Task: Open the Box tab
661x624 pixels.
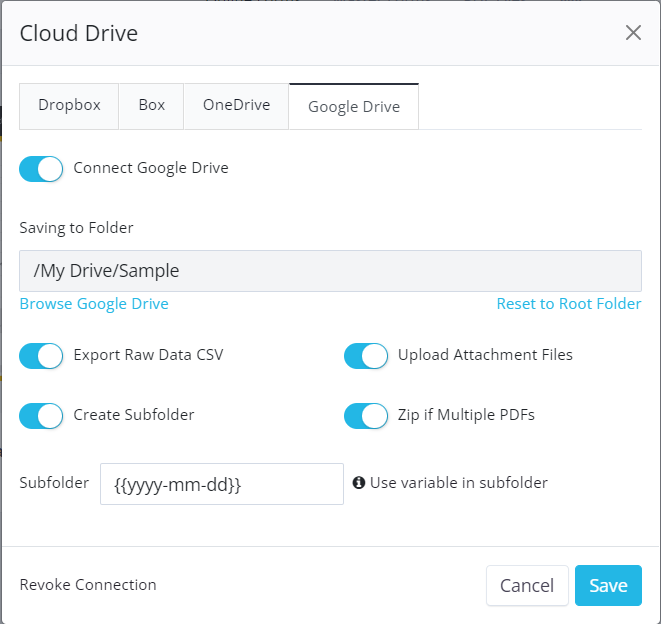Action: [x=152, y=105]
